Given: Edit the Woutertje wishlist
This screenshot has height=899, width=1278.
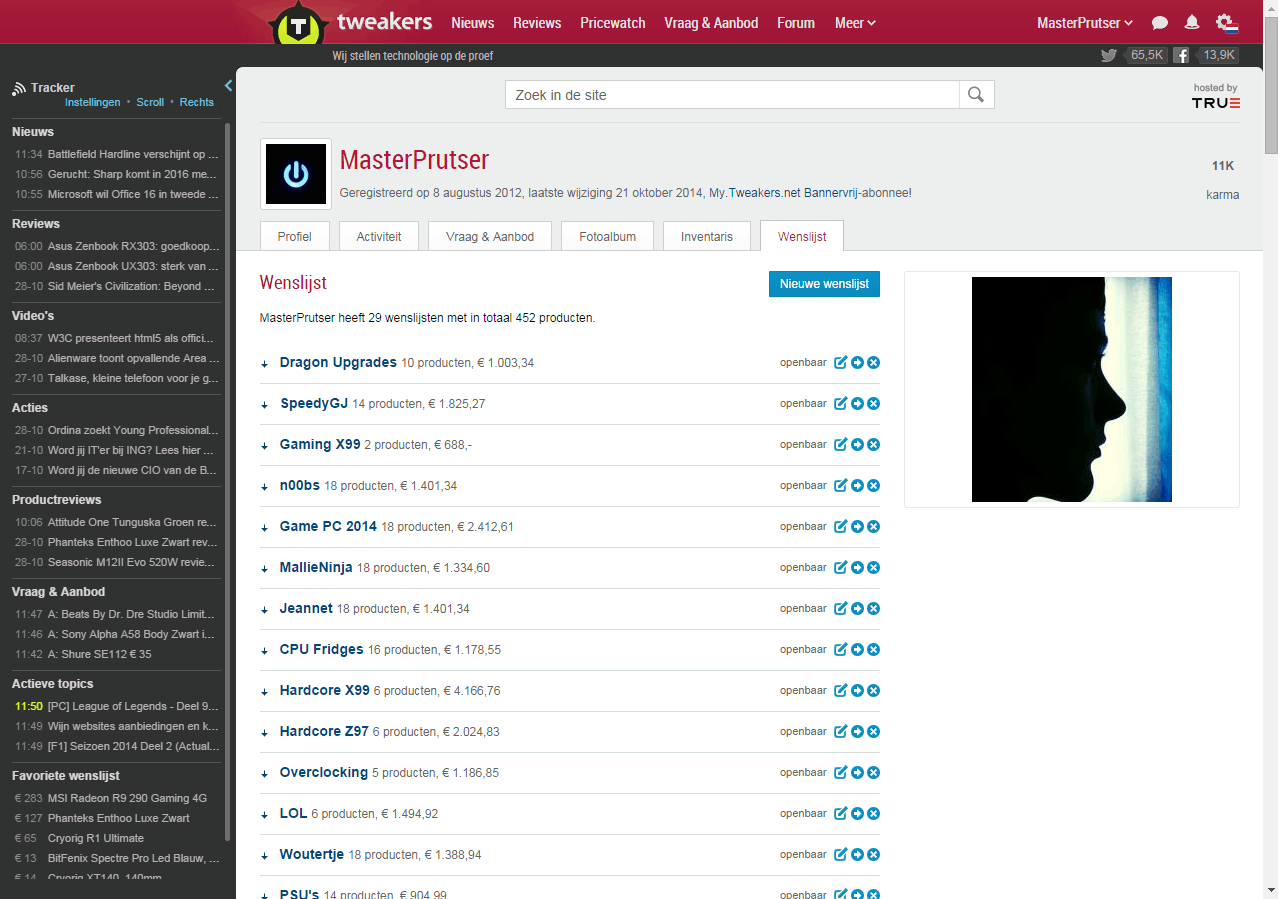Looking at the screenshot, I should tap(841, 854).
